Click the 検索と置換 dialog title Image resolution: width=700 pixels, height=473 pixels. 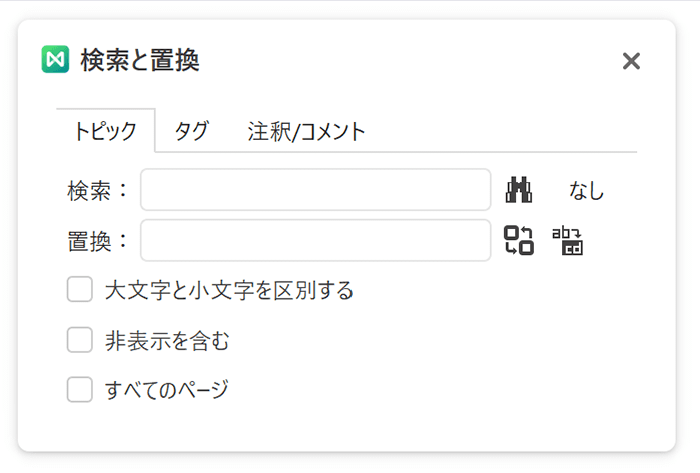140,60
